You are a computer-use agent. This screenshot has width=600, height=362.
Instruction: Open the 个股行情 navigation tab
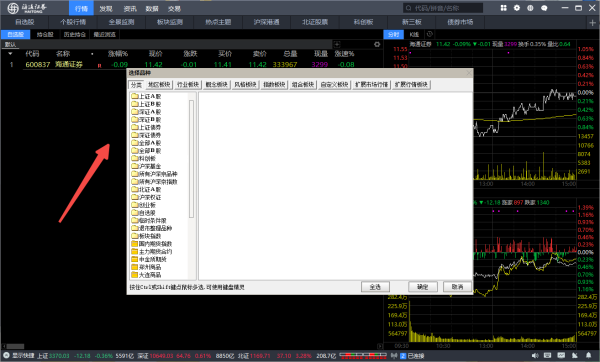[x=73, y=22]
